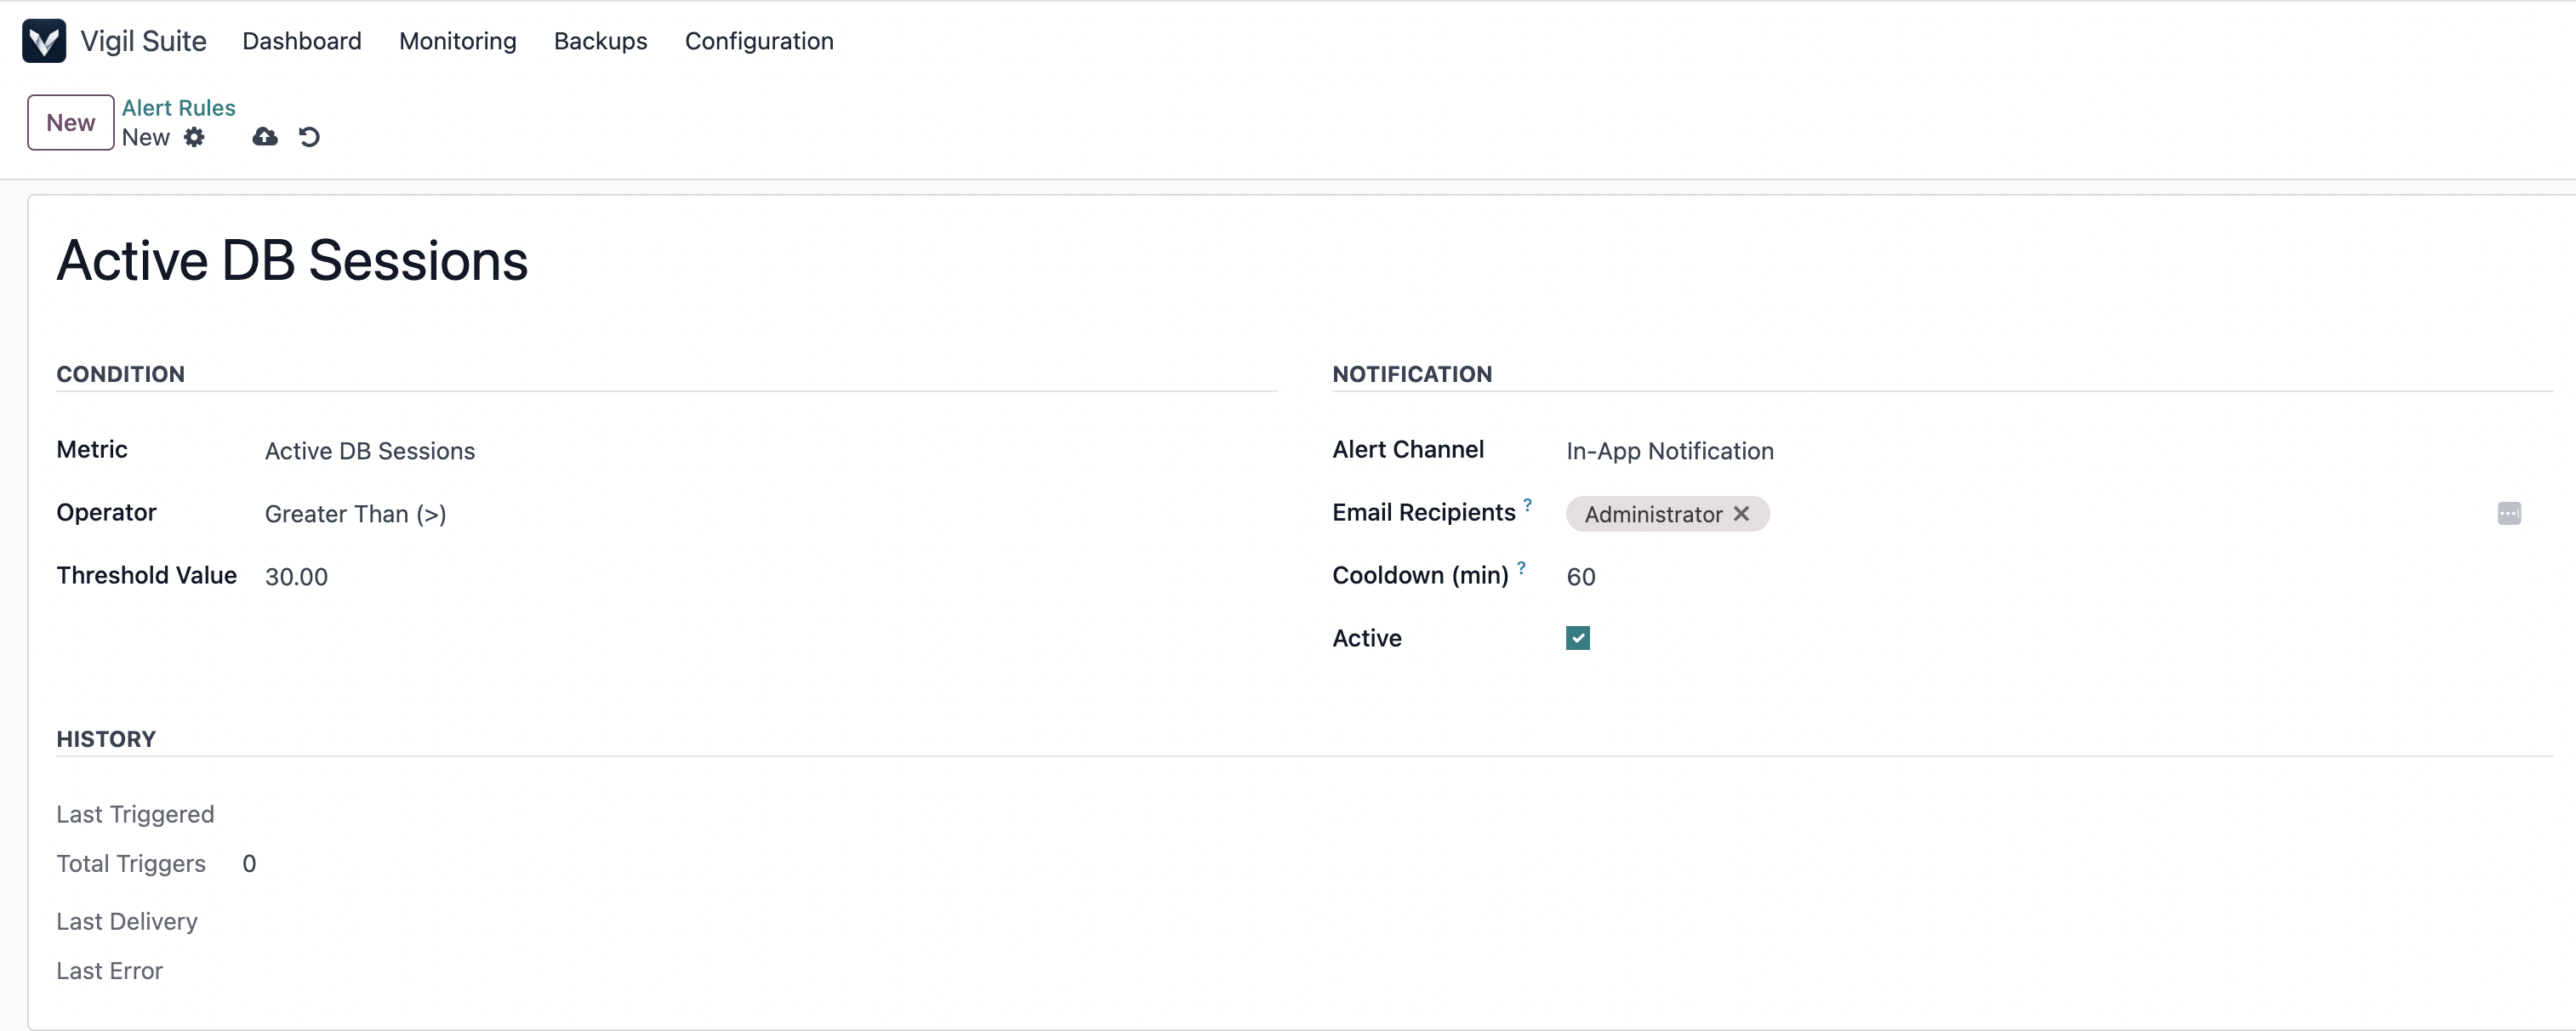Open the Configuration menu

click(759, 41)
